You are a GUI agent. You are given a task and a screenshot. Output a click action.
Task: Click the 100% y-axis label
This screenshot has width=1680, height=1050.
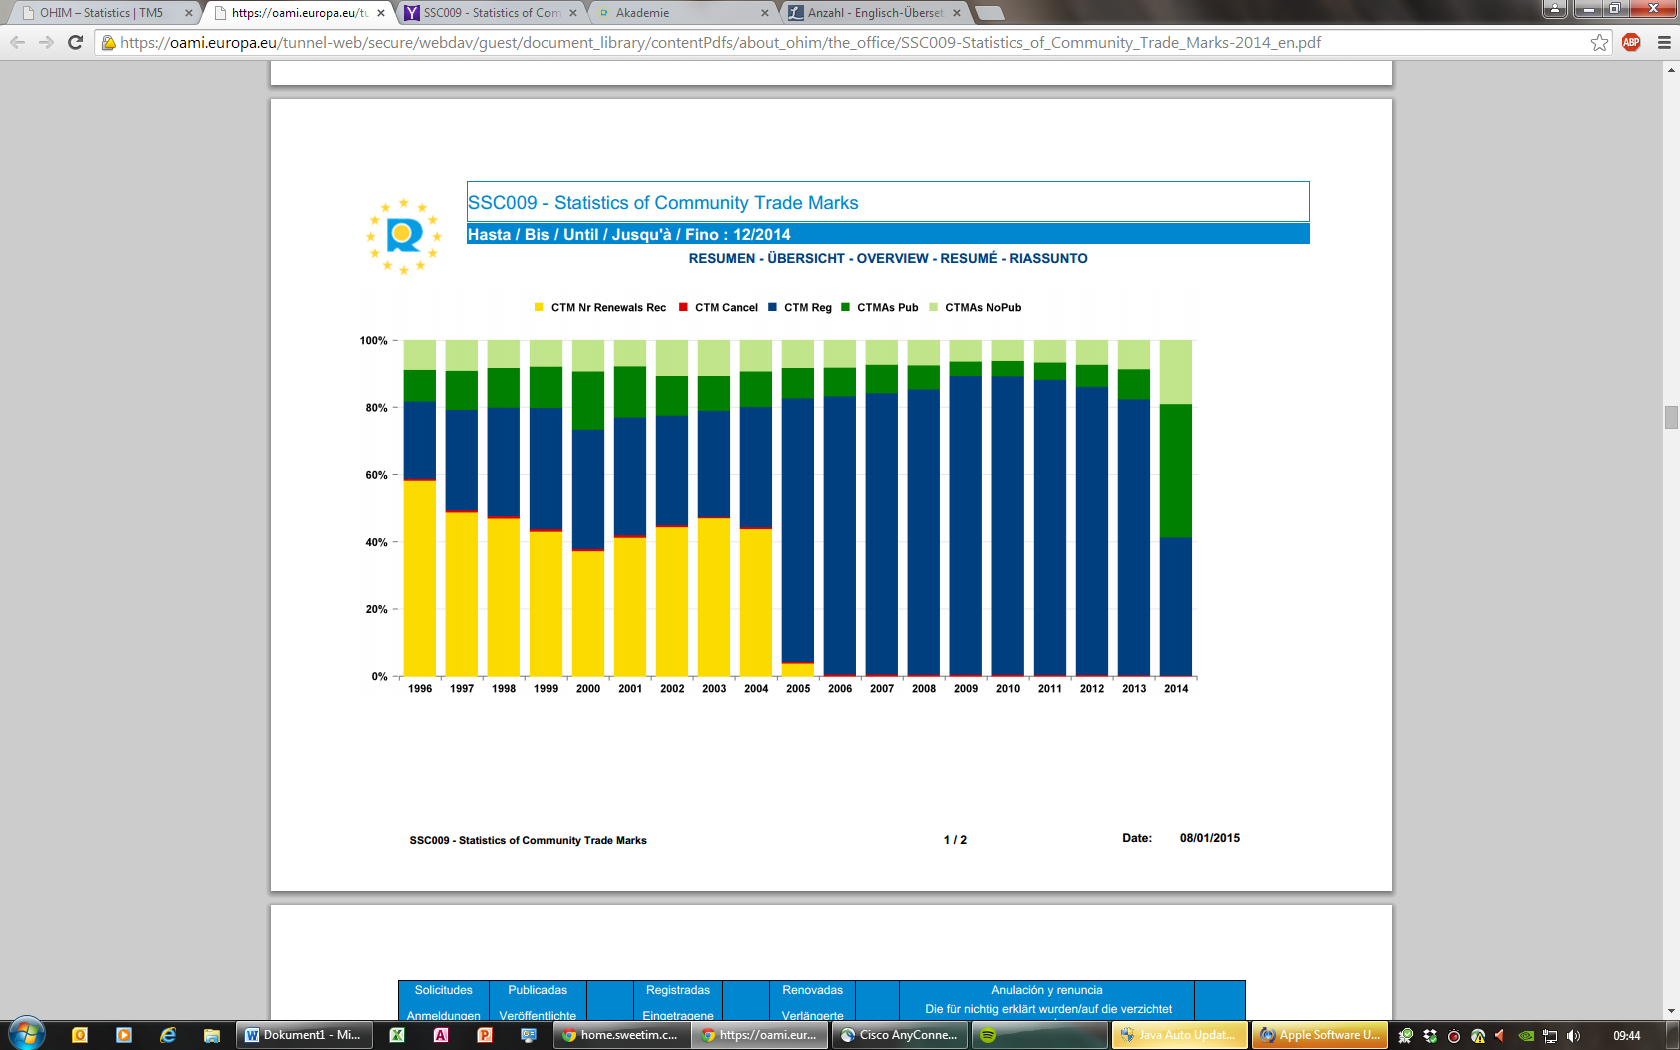[x=373, y=340]
